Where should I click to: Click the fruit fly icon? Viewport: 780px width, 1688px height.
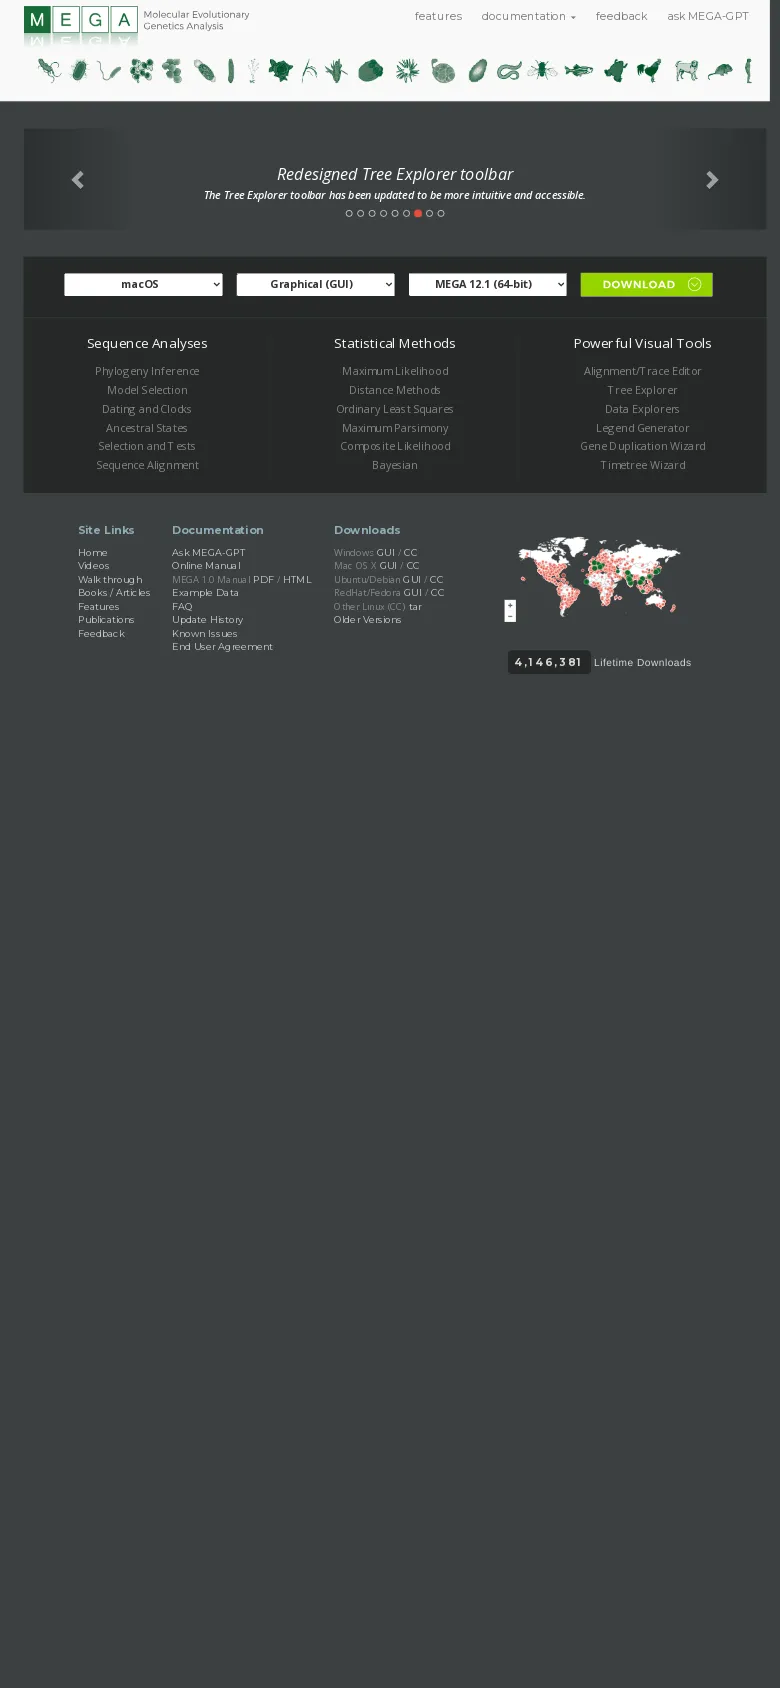542,70
